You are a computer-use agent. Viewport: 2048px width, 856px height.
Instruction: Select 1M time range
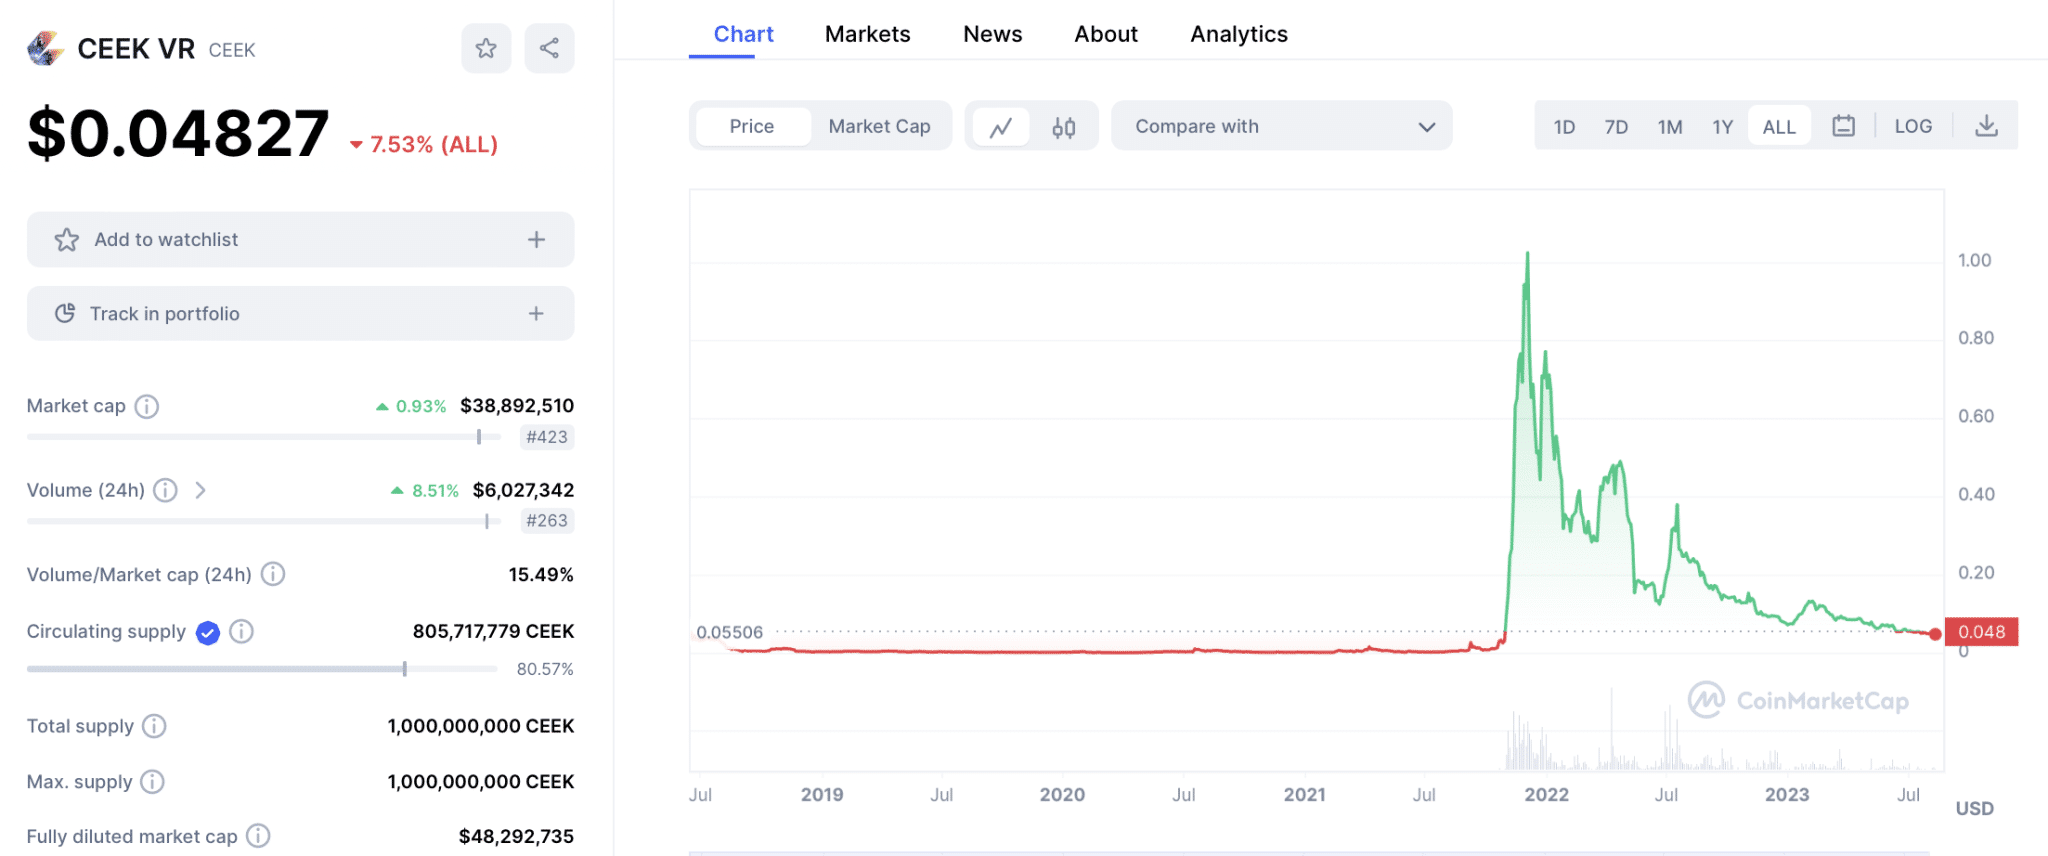click(1670, 127)
